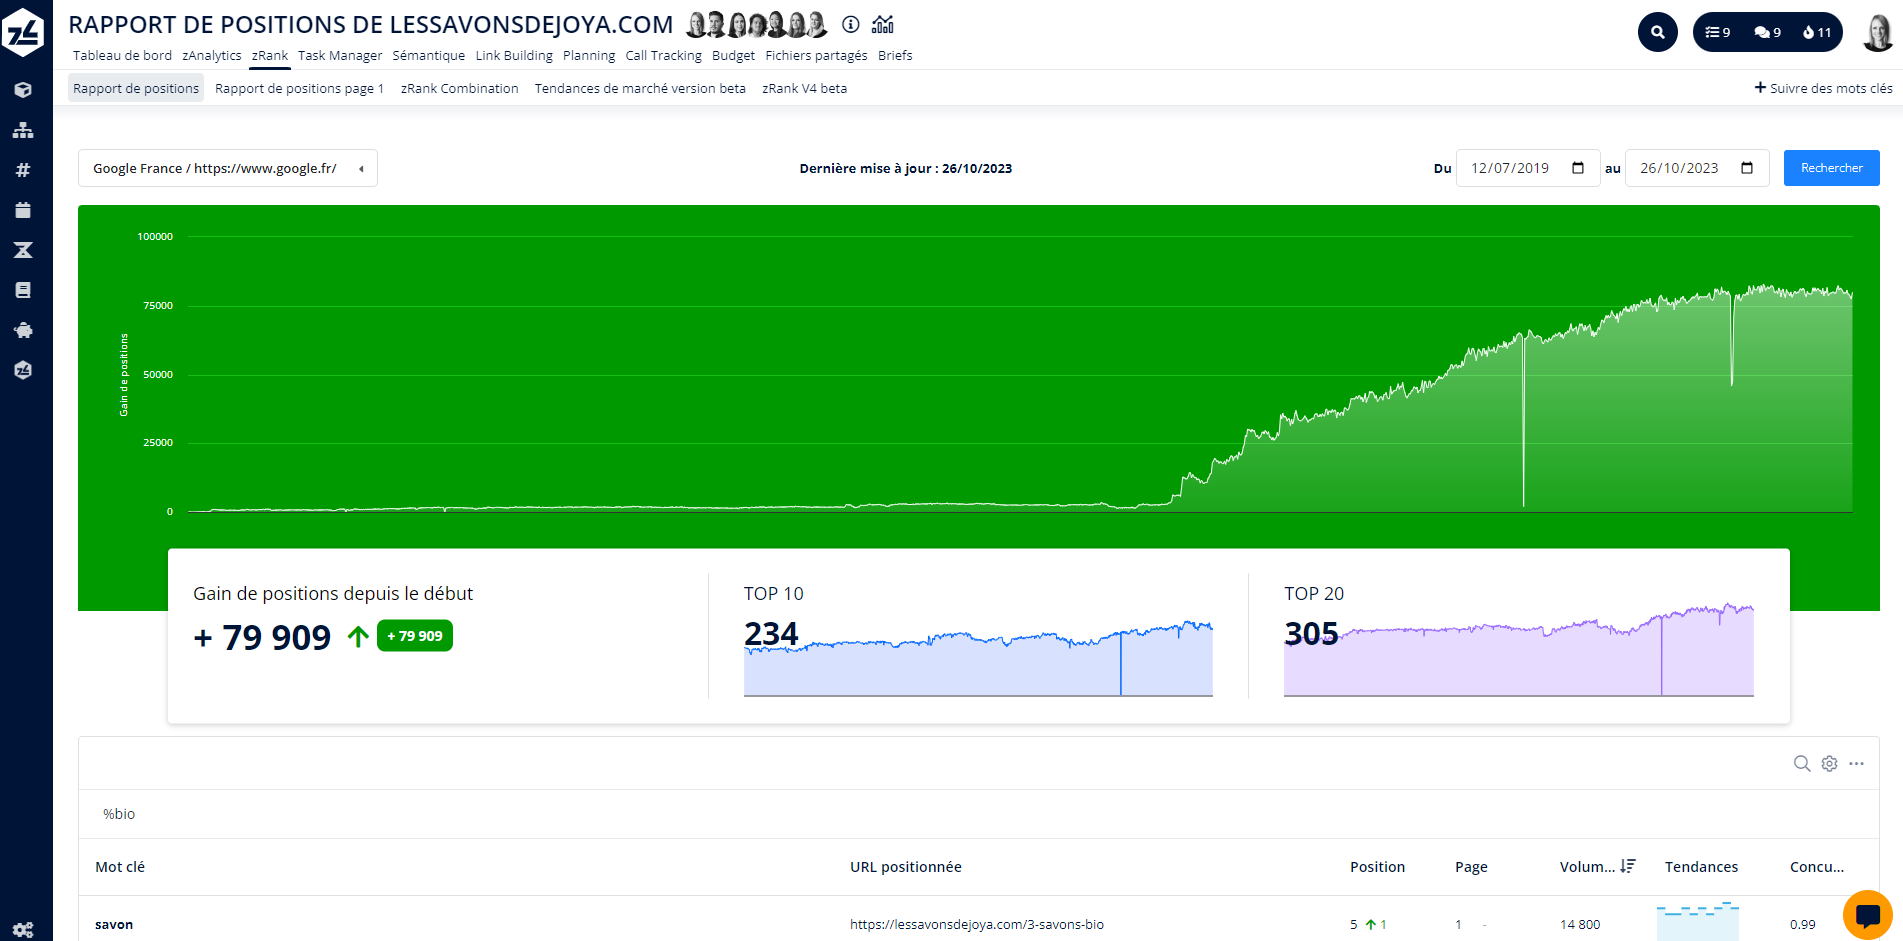The image size is (1903, 941).
Task: Click the Page column header
Action: (x=1471, y=867)
